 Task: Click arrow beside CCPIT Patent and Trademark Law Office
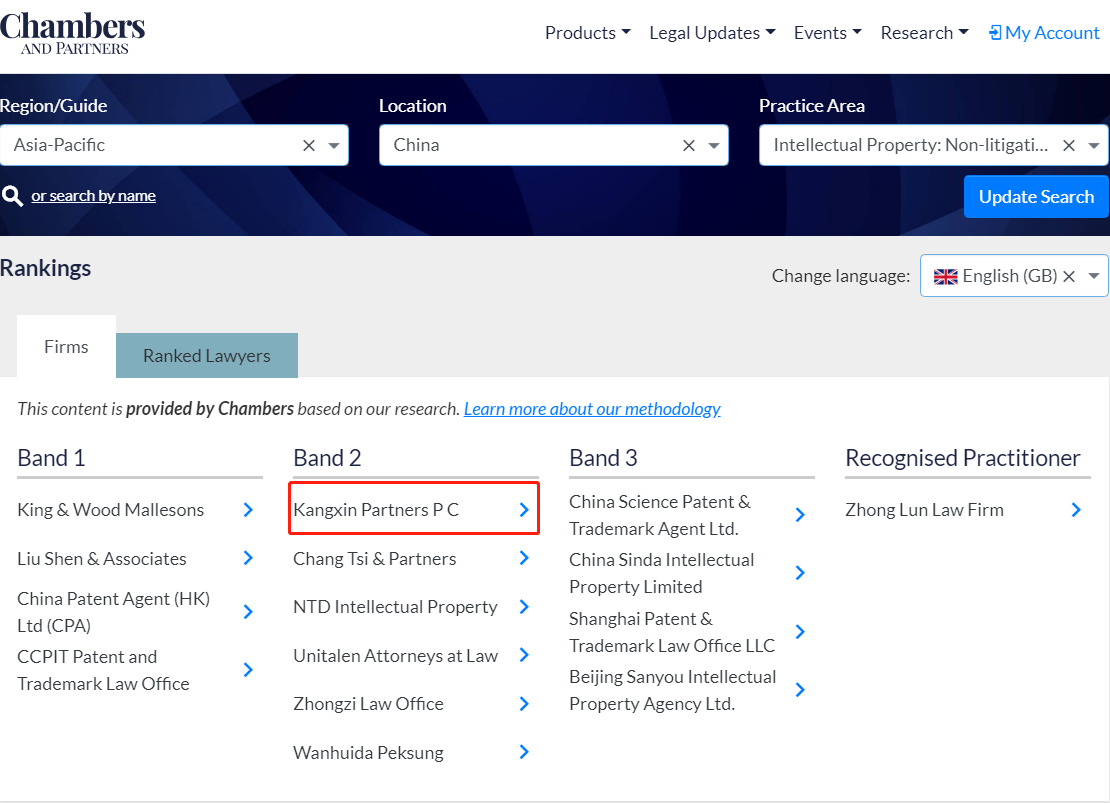point(248,670)
